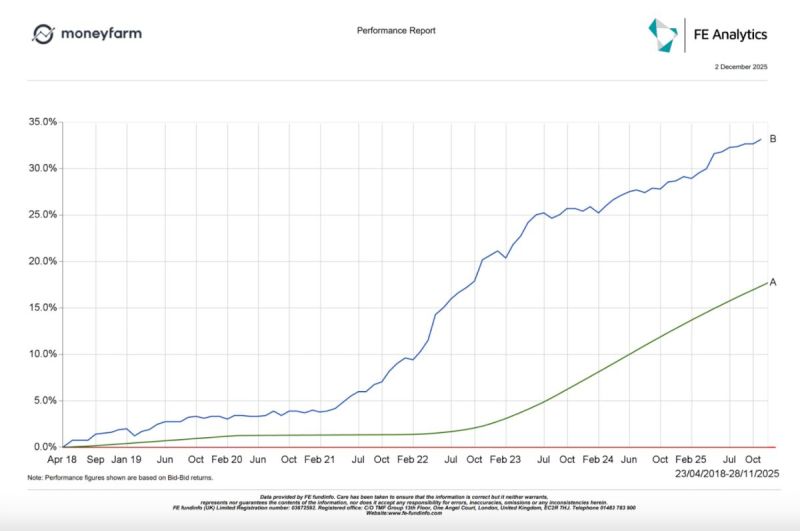Screen dimensions: 800x531
Task: Click the red flat baseline line
Action: pyautogui.click(x=400, y=447)
